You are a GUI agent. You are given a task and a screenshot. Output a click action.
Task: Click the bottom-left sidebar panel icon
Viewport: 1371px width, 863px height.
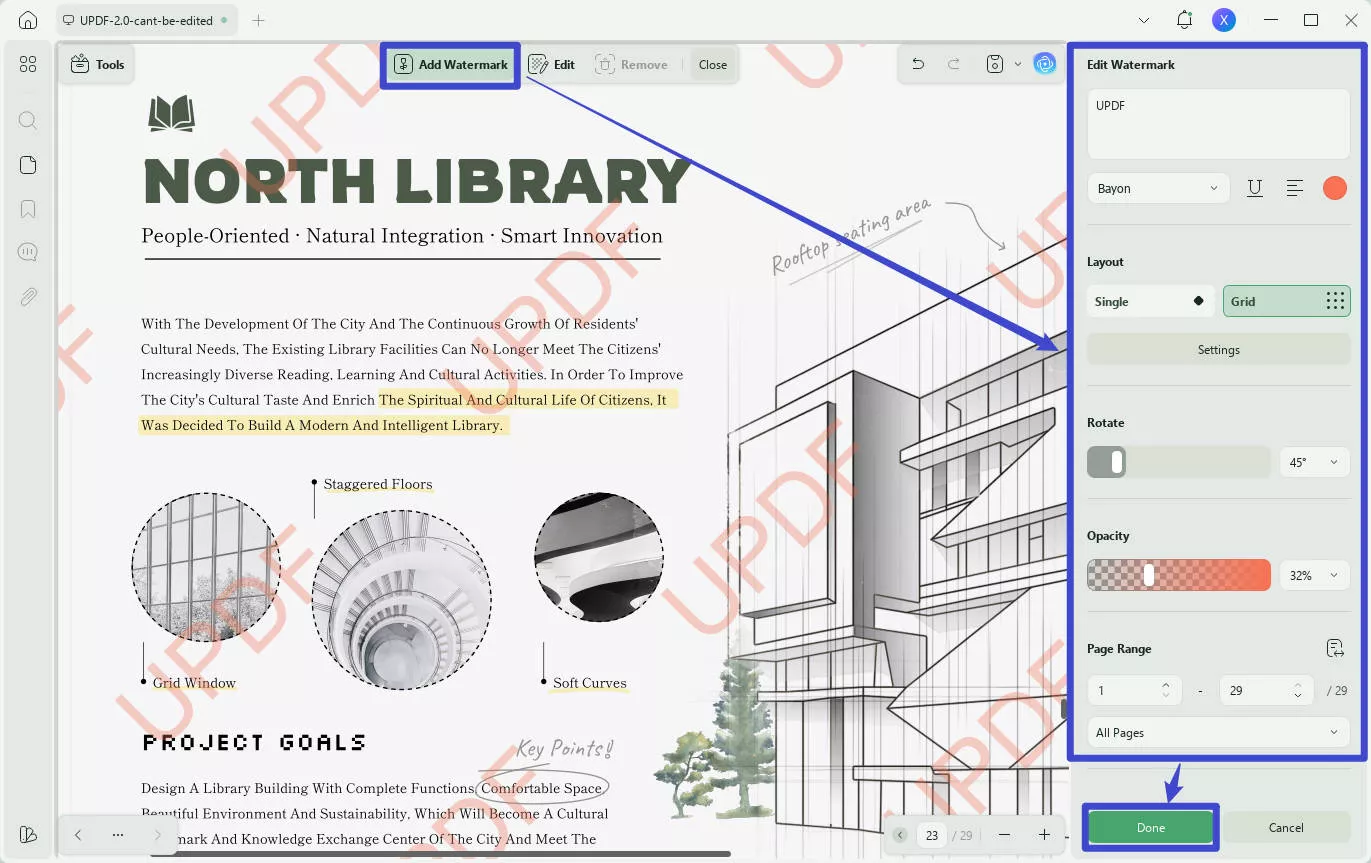coord(28,834)
